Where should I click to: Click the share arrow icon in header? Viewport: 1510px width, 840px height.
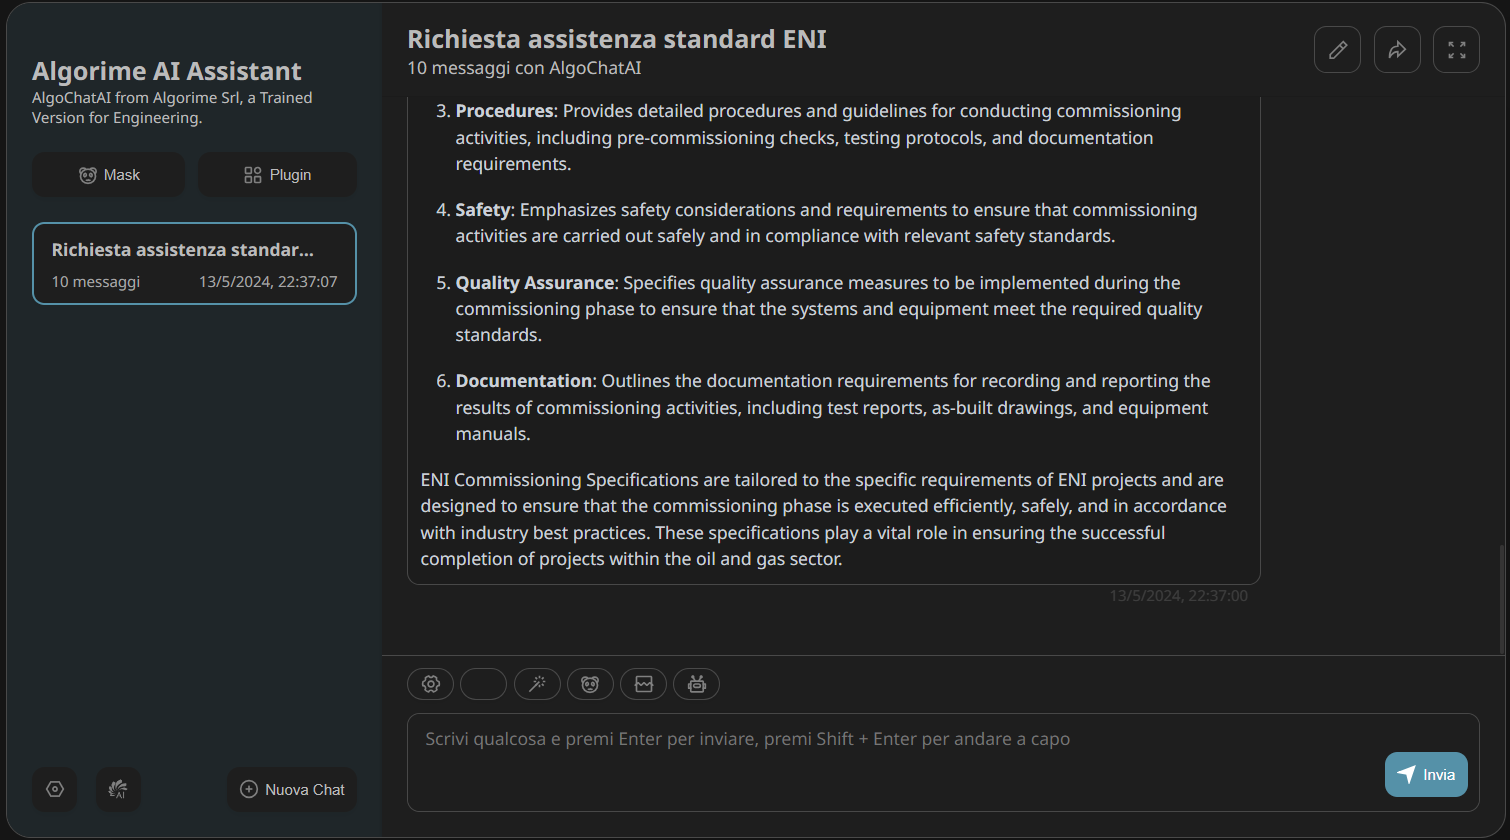(1397, 50)
